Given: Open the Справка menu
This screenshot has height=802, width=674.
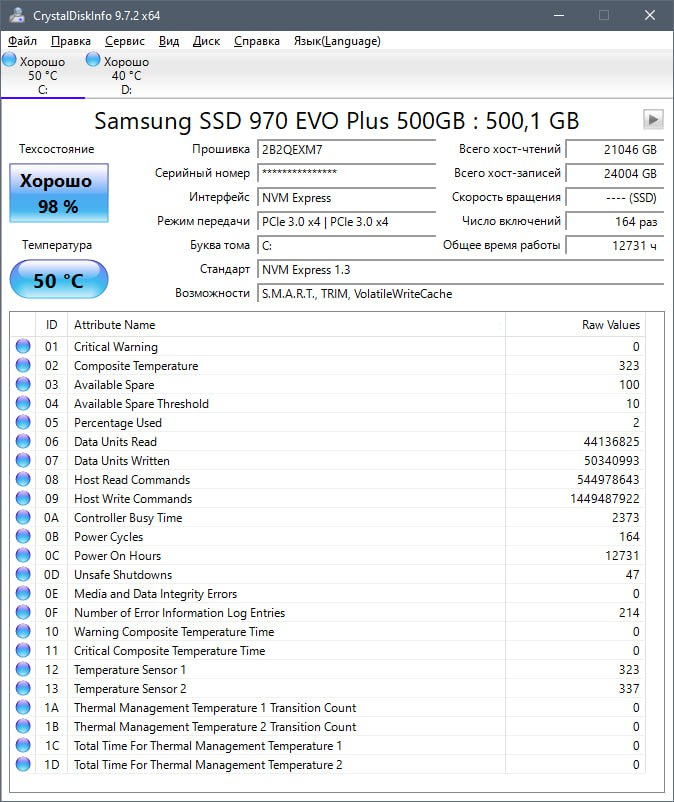Looking at the screenshot, I should pyautogui.click(x=257, y=41).
